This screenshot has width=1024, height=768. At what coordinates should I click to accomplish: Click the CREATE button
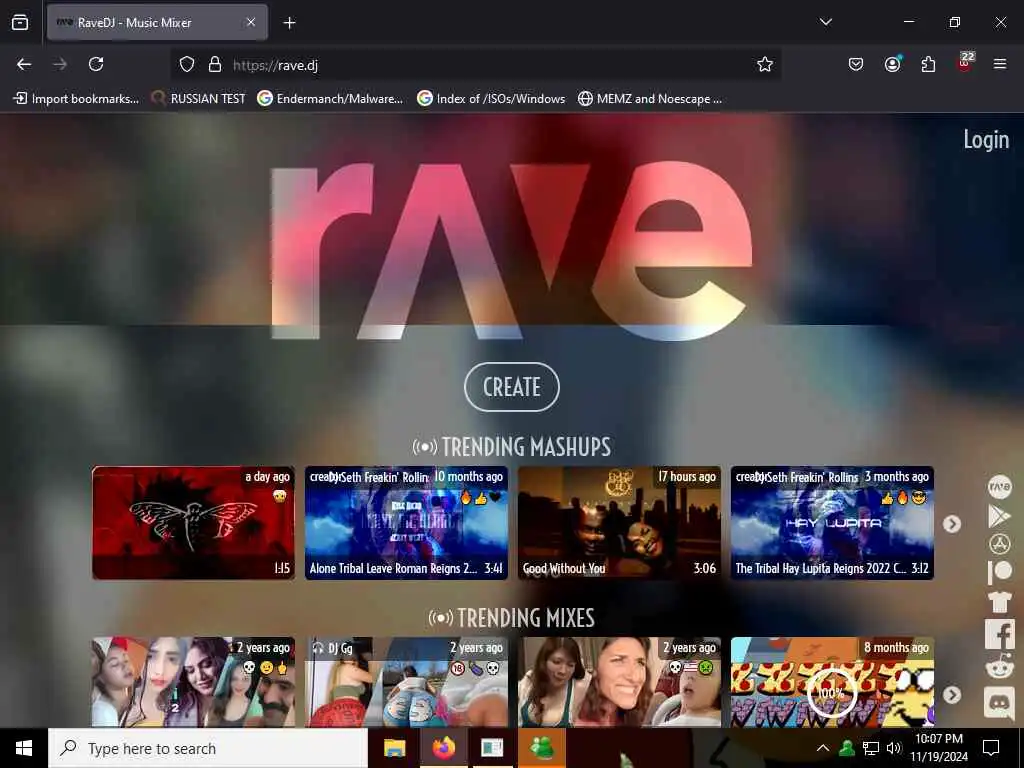511,387
